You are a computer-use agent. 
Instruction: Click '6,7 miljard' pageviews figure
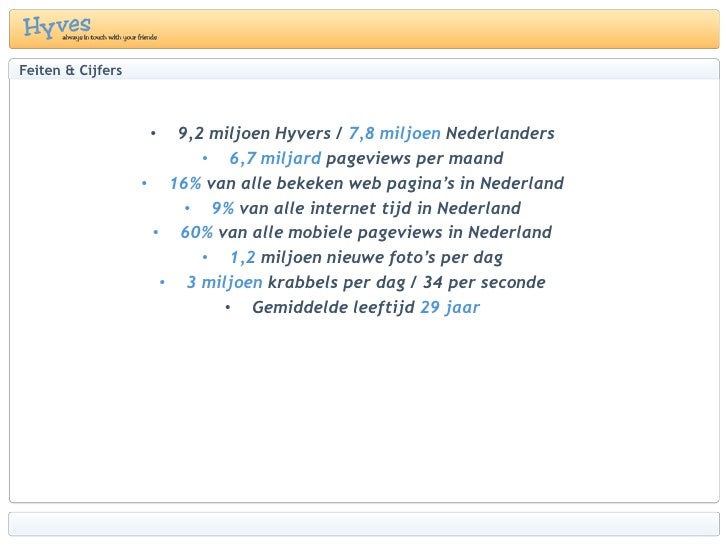tap(275, 158)
